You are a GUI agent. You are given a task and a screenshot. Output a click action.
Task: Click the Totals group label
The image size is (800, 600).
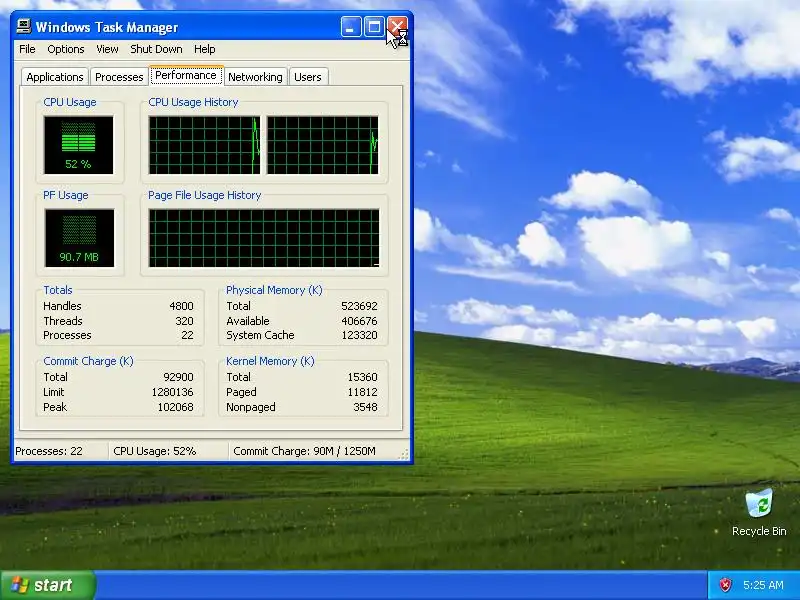click(x=58, y=290)
